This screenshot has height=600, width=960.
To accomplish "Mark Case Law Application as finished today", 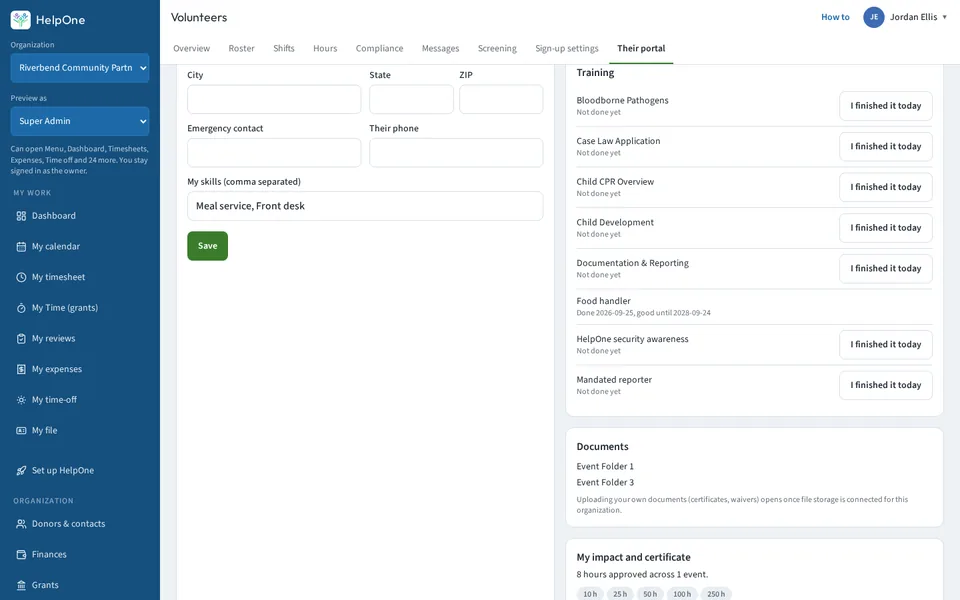I will pos(885,147).
